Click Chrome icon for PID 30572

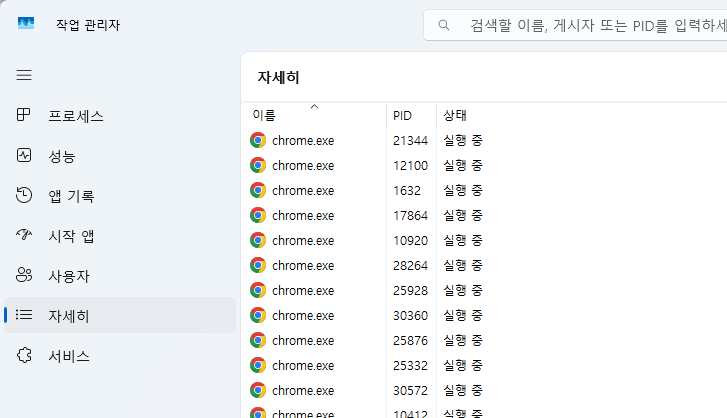click(x=258, y=390)
